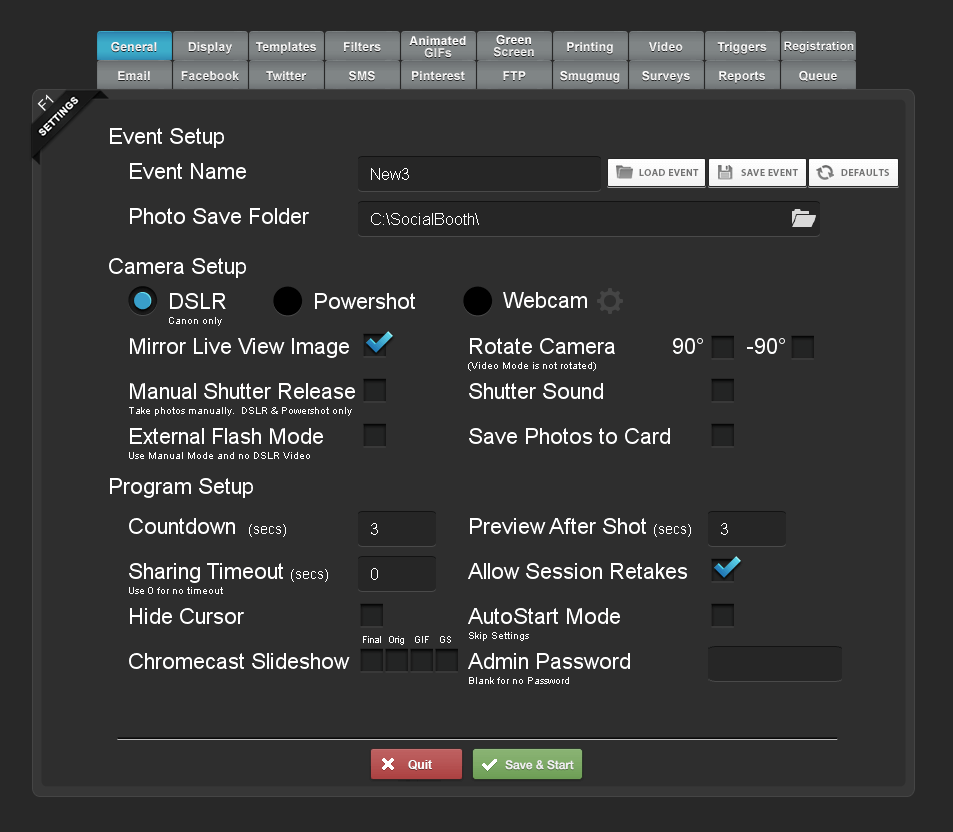Click the Load Event button
953x832 pixels.
(656, 173)
